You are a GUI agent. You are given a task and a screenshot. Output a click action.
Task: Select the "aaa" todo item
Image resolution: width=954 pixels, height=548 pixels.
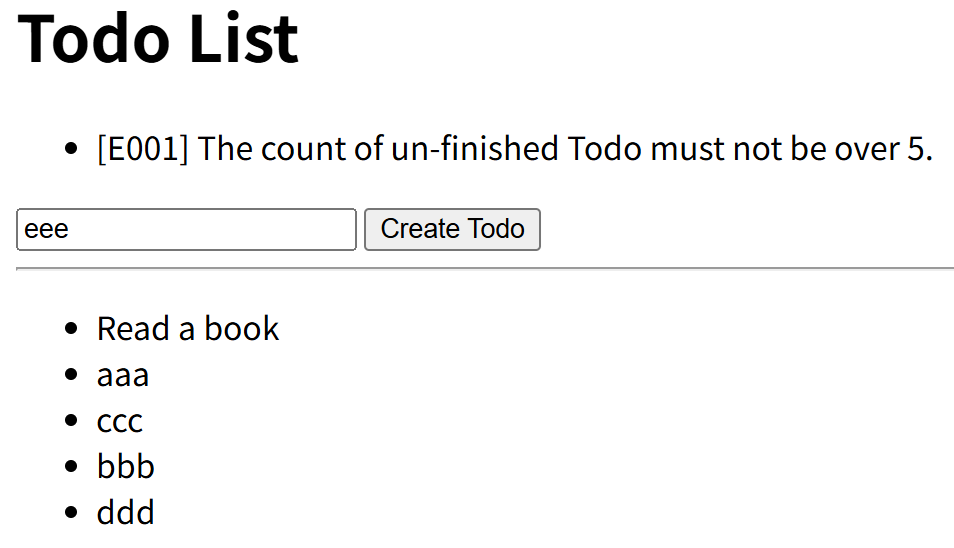click(123, 375)
